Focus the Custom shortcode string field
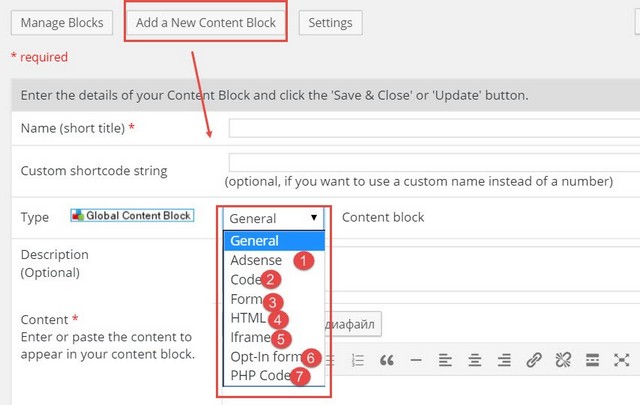The height and width of the screenshot is (405, 640). (x=434, y=162)
